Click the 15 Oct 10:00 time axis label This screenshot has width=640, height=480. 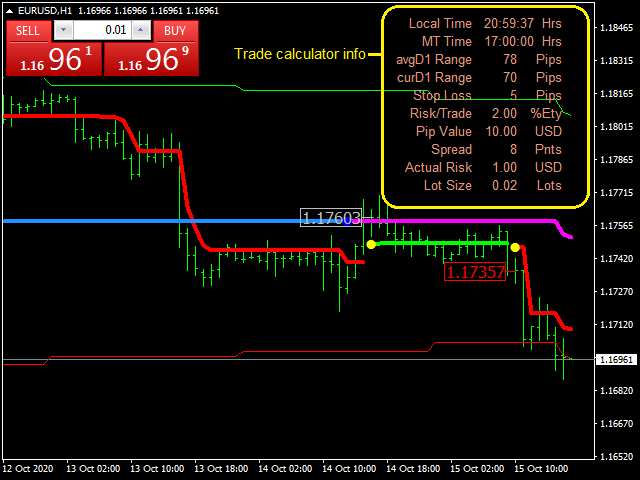pos(541,469)
